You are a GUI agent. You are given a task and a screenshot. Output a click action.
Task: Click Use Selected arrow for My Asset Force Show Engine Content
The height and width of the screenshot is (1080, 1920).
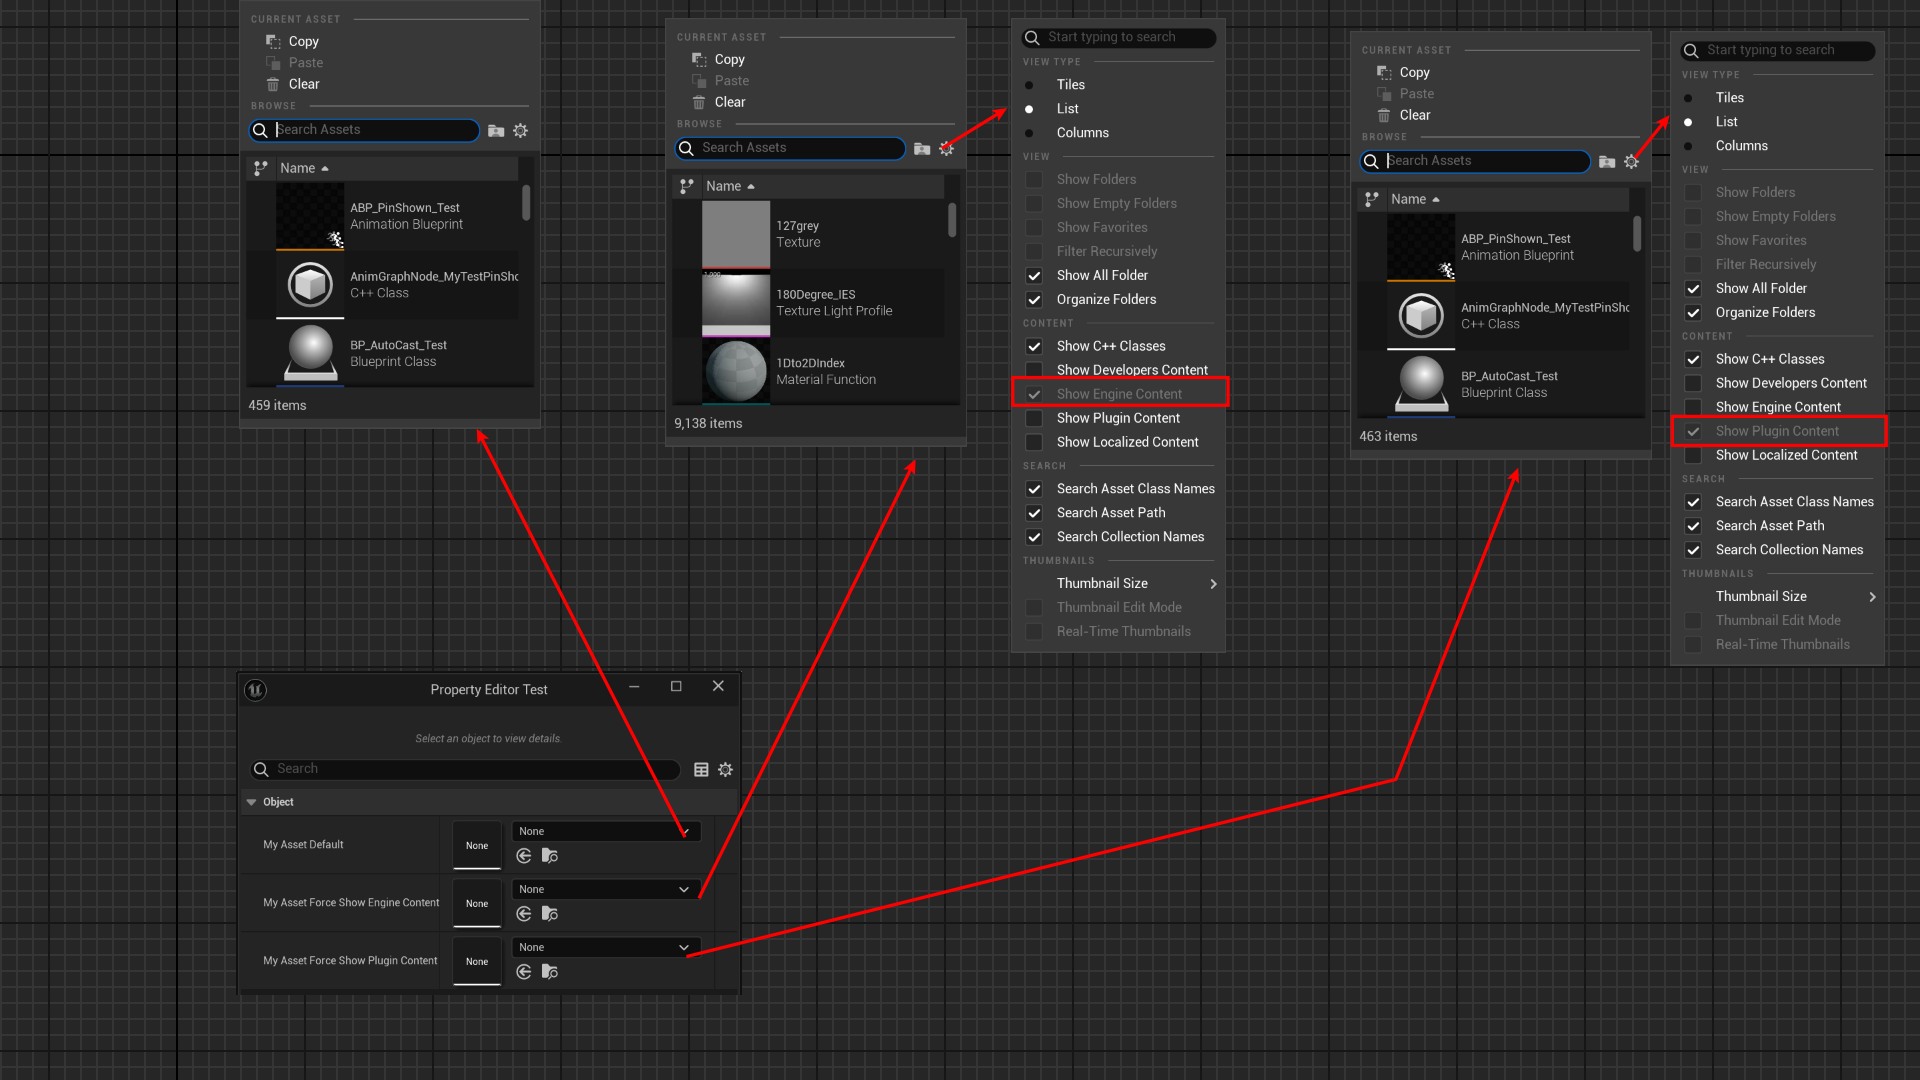point(524,914)
